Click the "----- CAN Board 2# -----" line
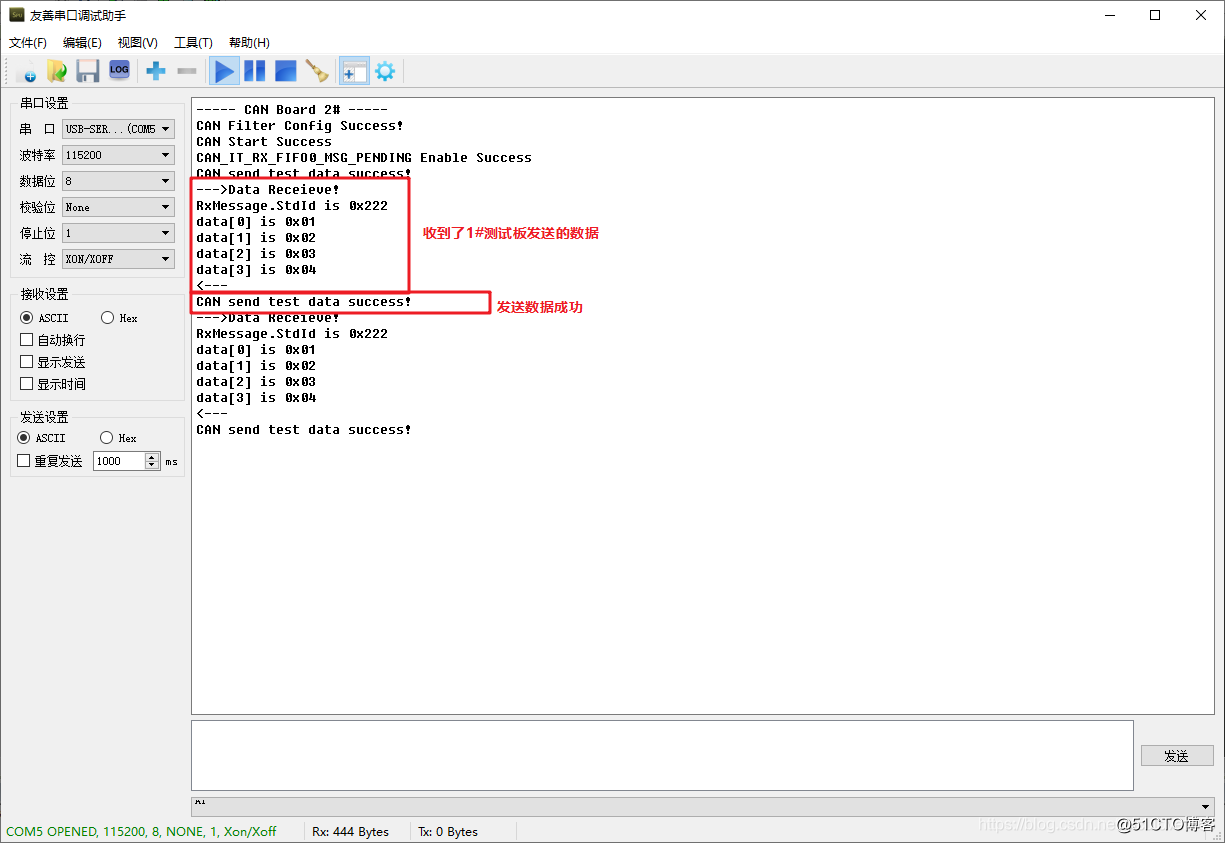The image size is (1225, 843). pyautogui.click(x=292, y=110)
